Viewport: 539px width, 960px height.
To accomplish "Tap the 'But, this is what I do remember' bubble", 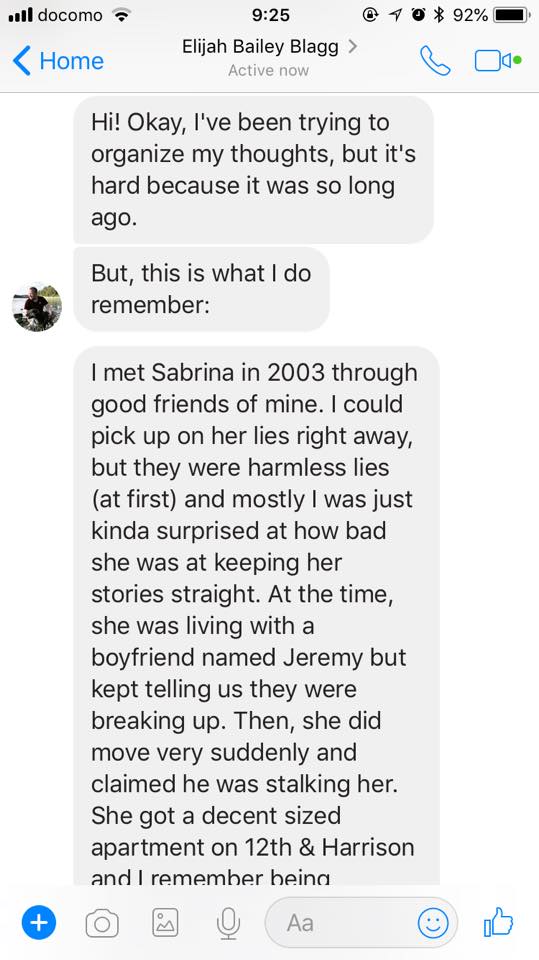I will (202, 289).
